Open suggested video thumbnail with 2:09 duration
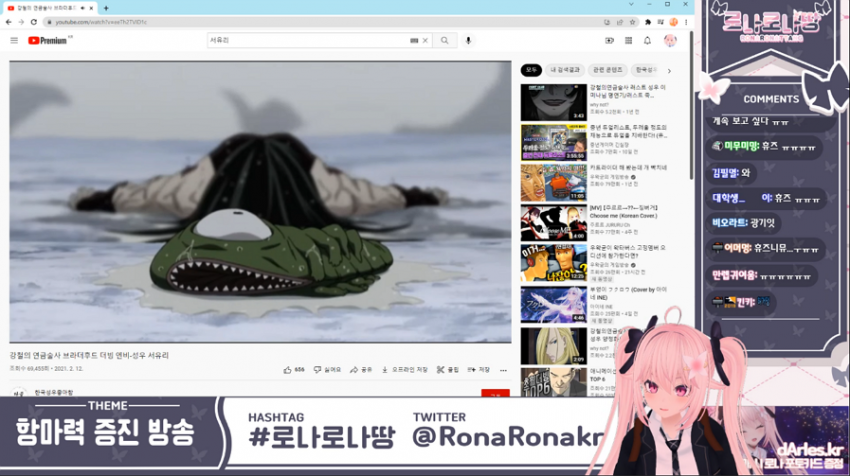Viewport: 850px width, 476px height. pos(553,346)
